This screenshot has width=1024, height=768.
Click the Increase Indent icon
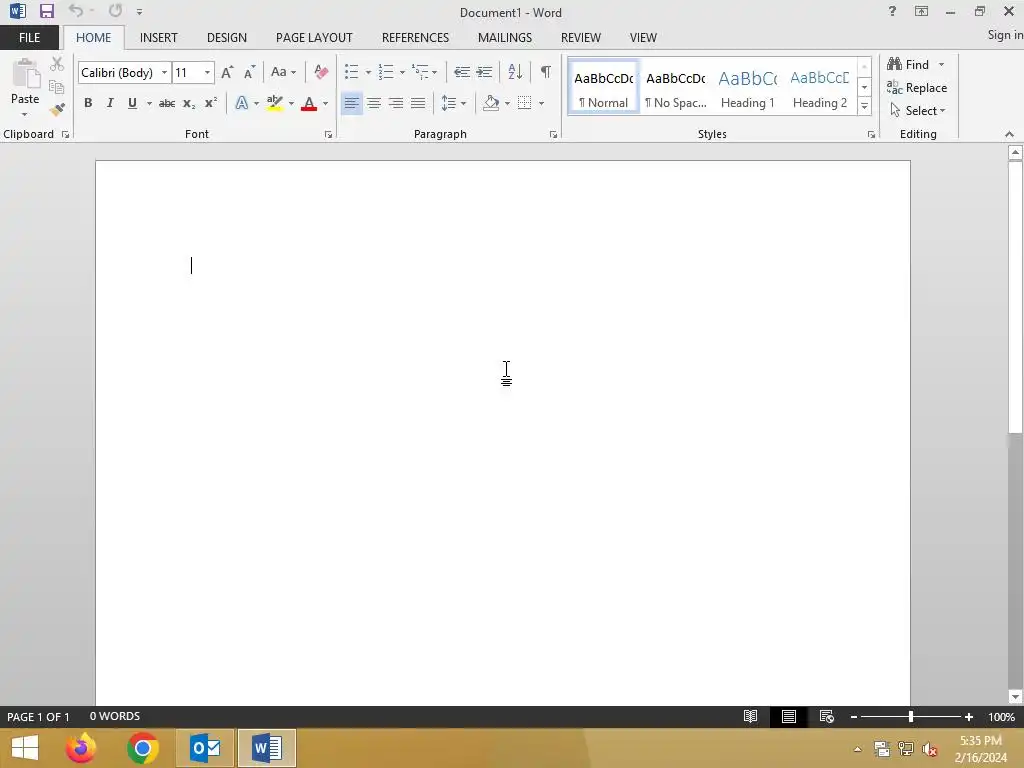tap(484, 72)
